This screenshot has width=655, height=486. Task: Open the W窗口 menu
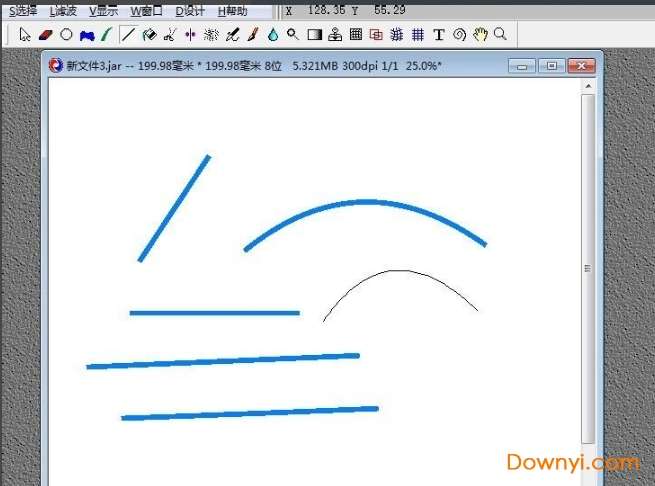pyautogui.click(x=146, y=11)
